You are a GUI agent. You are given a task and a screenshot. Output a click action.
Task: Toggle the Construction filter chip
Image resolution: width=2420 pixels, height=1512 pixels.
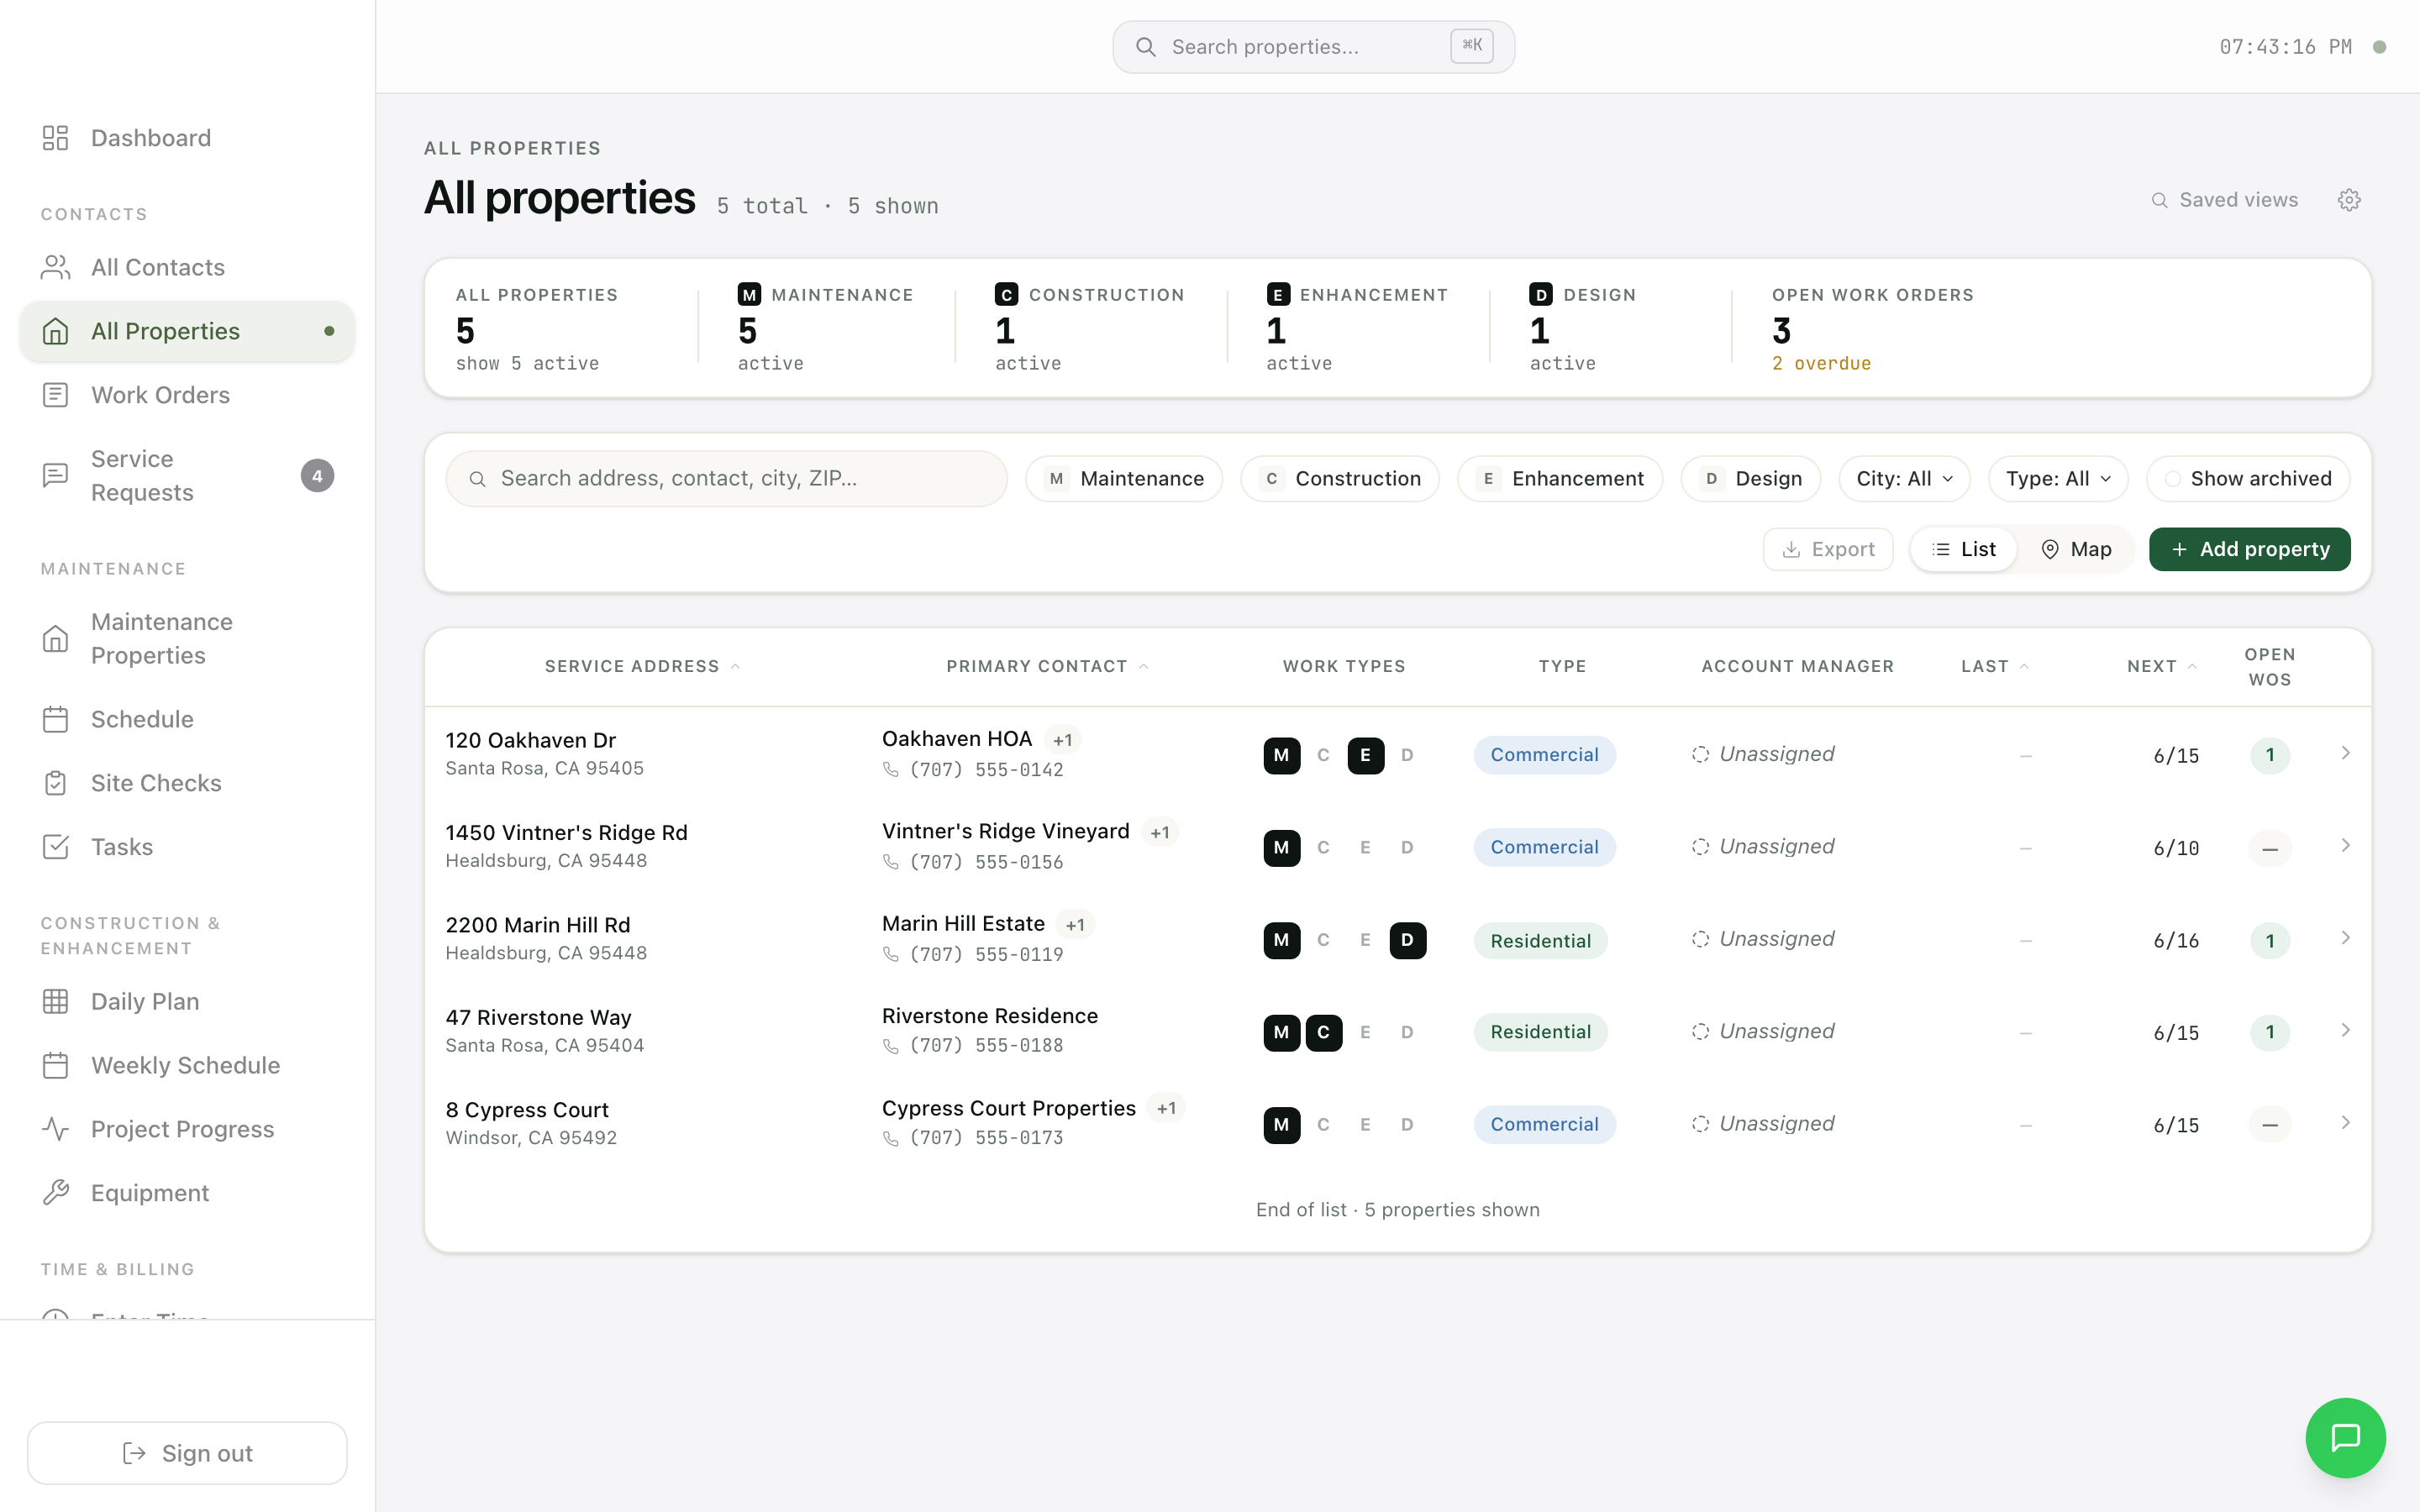(x=1339, y=478)
